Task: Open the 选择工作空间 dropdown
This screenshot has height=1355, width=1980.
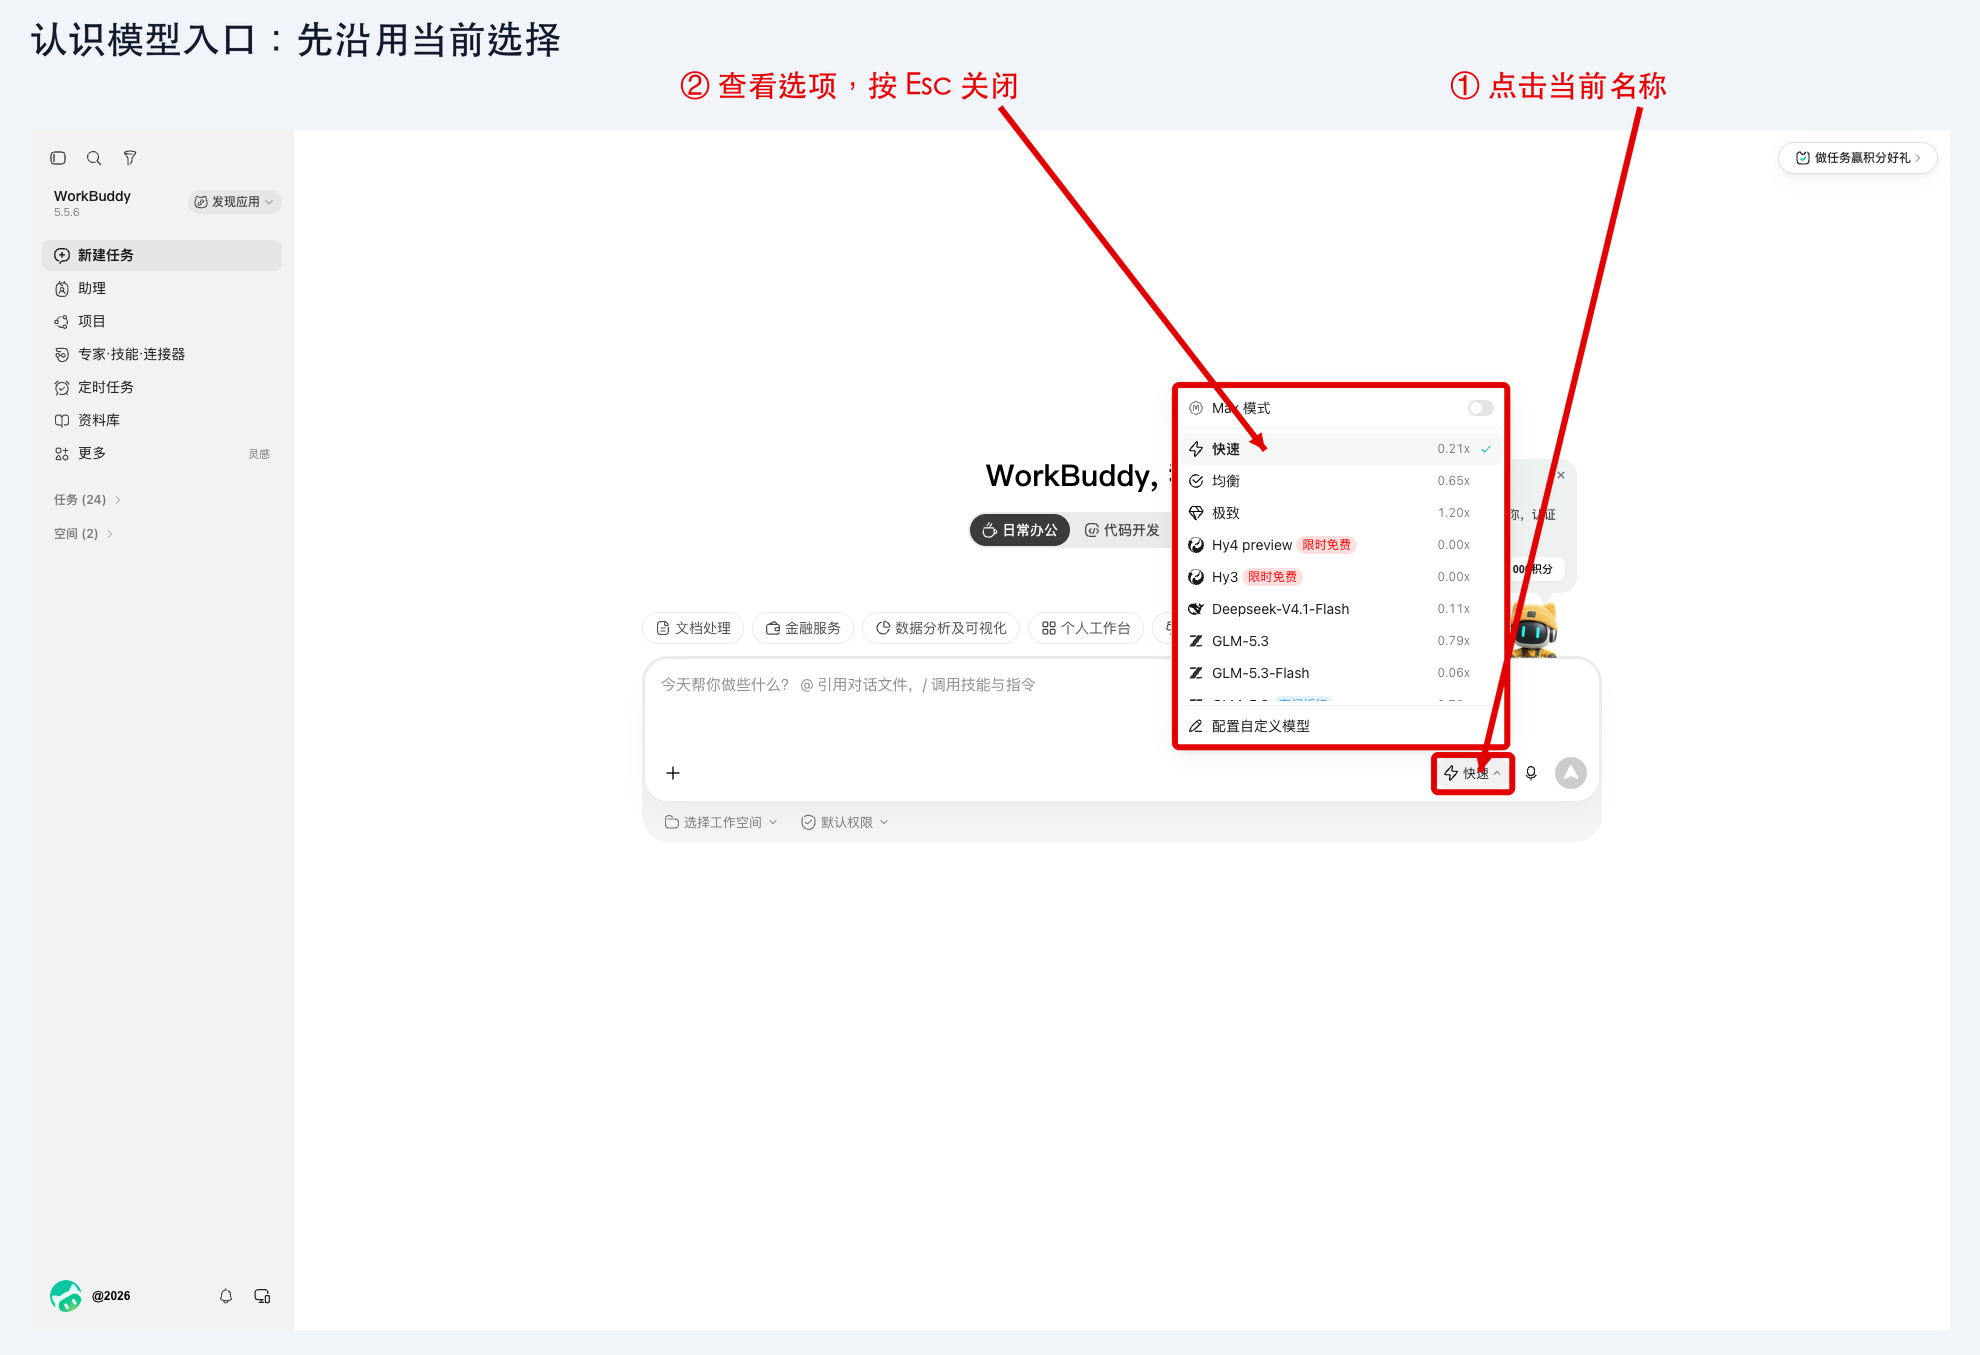Action: point(721,822)
